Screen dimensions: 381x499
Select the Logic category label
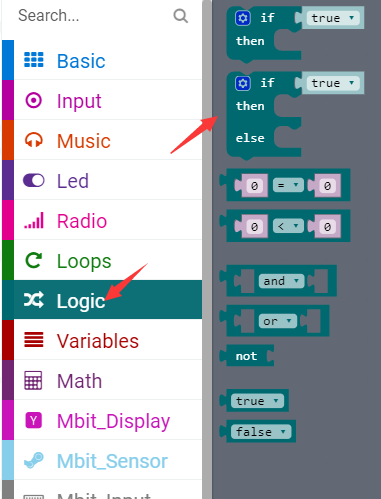(81, 301)
